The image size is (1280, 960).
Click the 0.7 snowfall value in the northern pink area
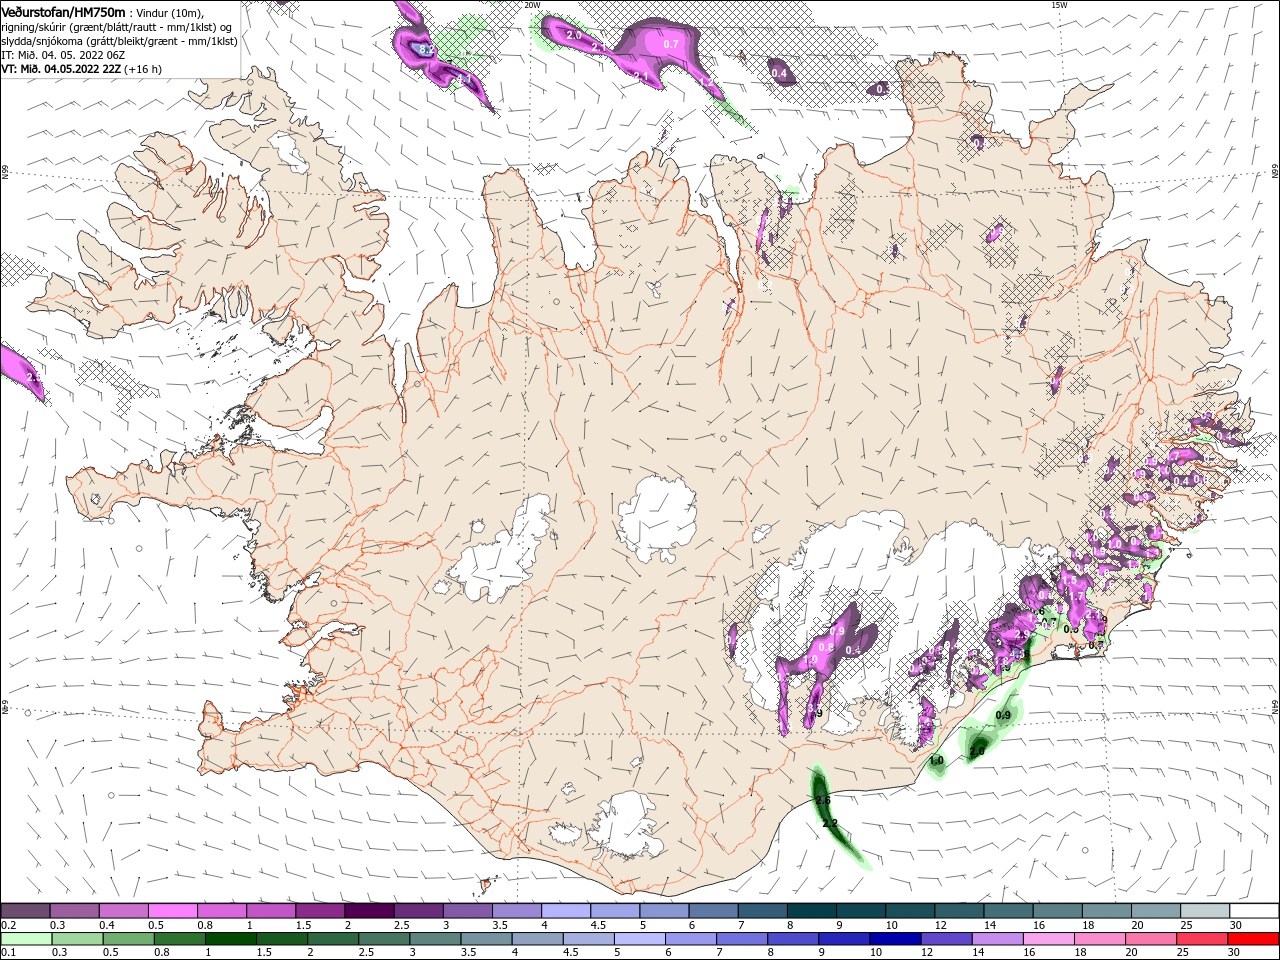click(671, 44)
